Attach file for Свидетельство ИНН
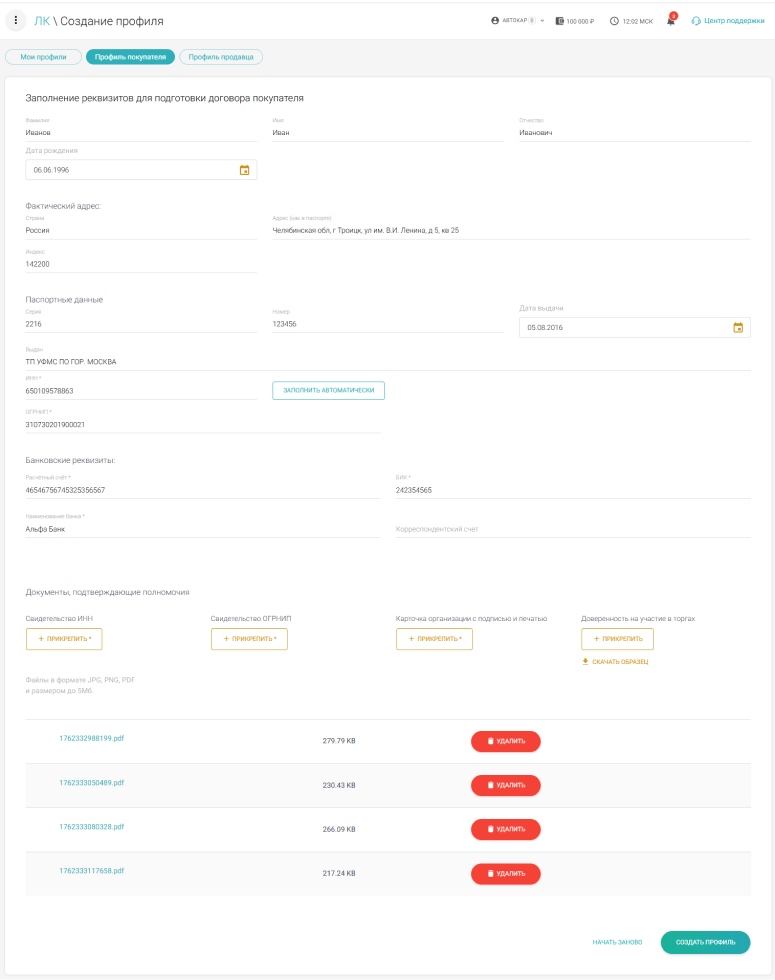This screenshot has height=980, width=775. 64,638
